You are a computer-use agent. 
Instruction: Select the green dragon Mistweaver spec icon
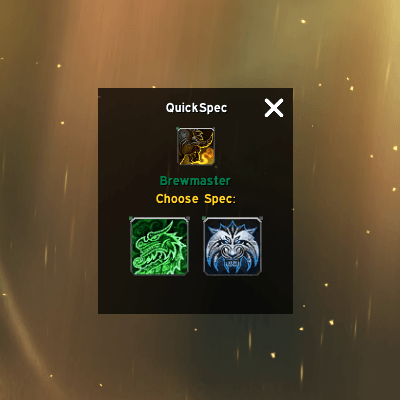[x=159, y=246]
